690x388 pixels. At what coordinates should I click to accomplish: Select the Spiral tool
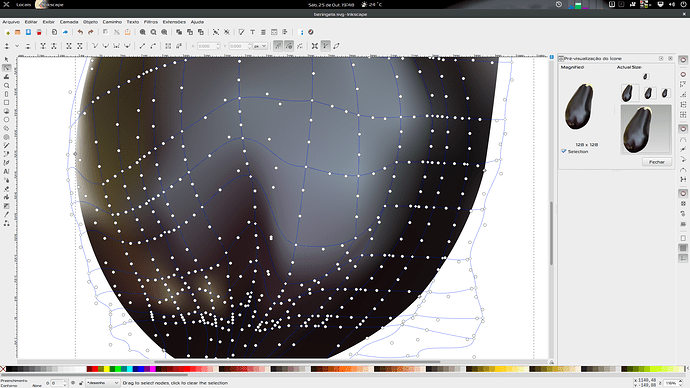(6, 137)
